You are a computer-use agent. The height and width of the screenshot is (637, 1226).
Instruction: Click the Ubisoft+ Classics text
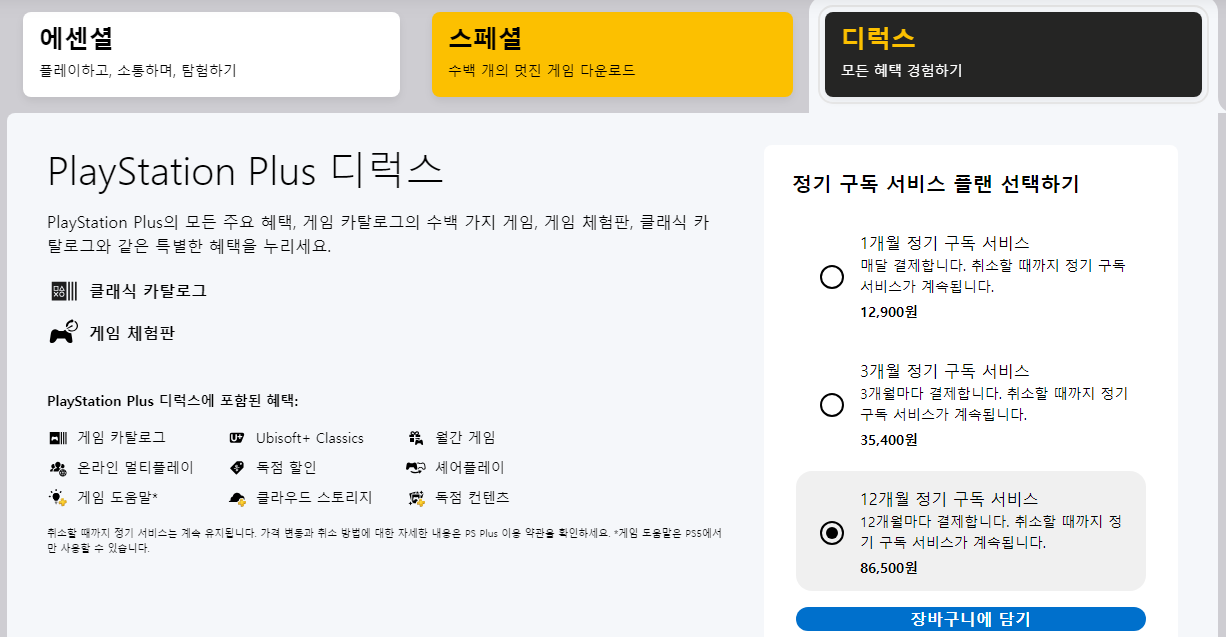pyautogui.click(x=310, y=438)
